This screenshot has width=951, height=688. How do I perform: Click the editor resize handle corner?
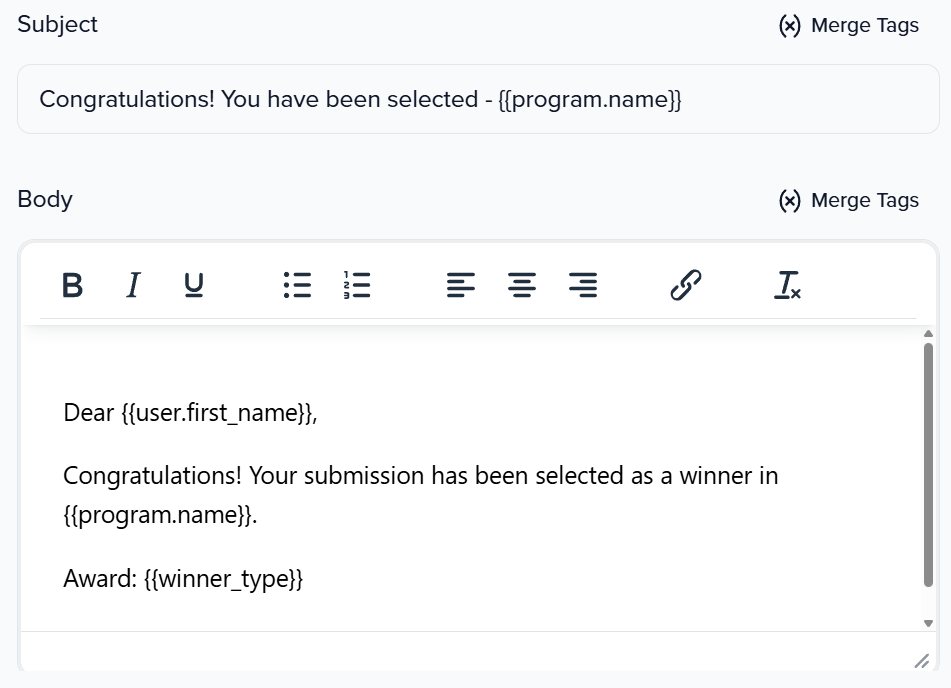921,661
